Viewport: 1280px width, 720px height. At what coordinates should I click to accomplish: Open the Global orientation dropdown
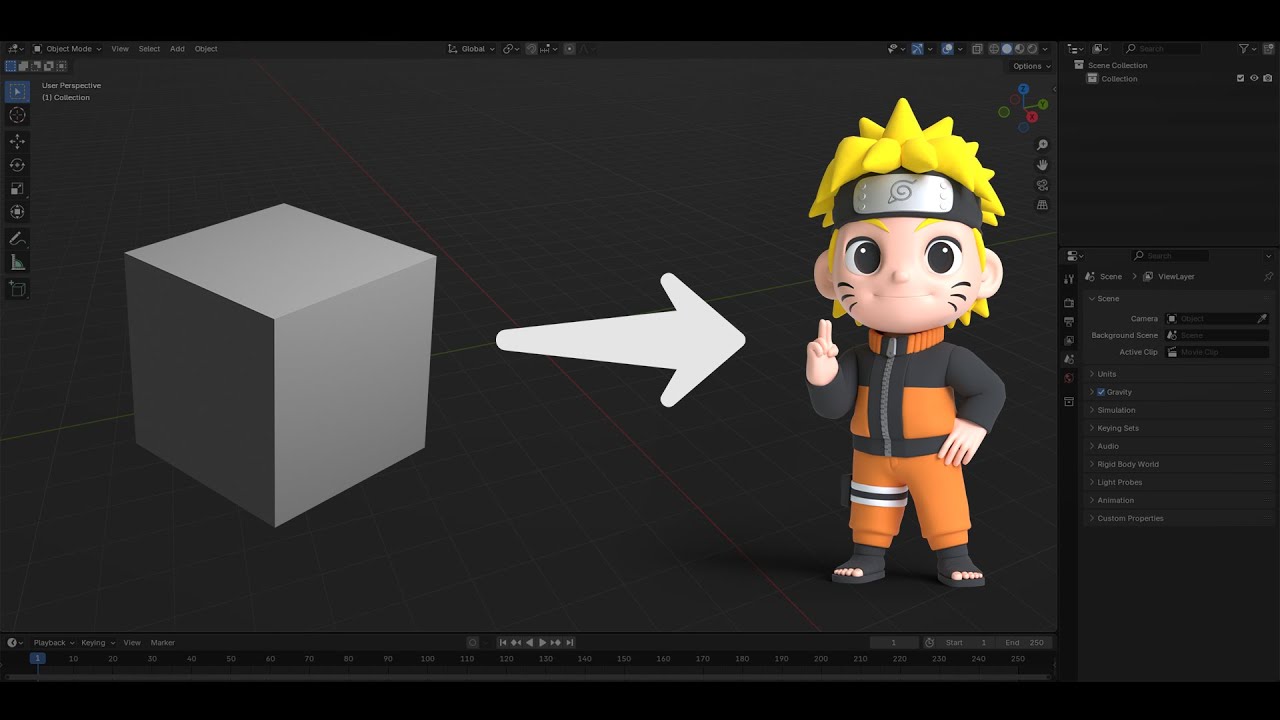[x=472, y=48]
